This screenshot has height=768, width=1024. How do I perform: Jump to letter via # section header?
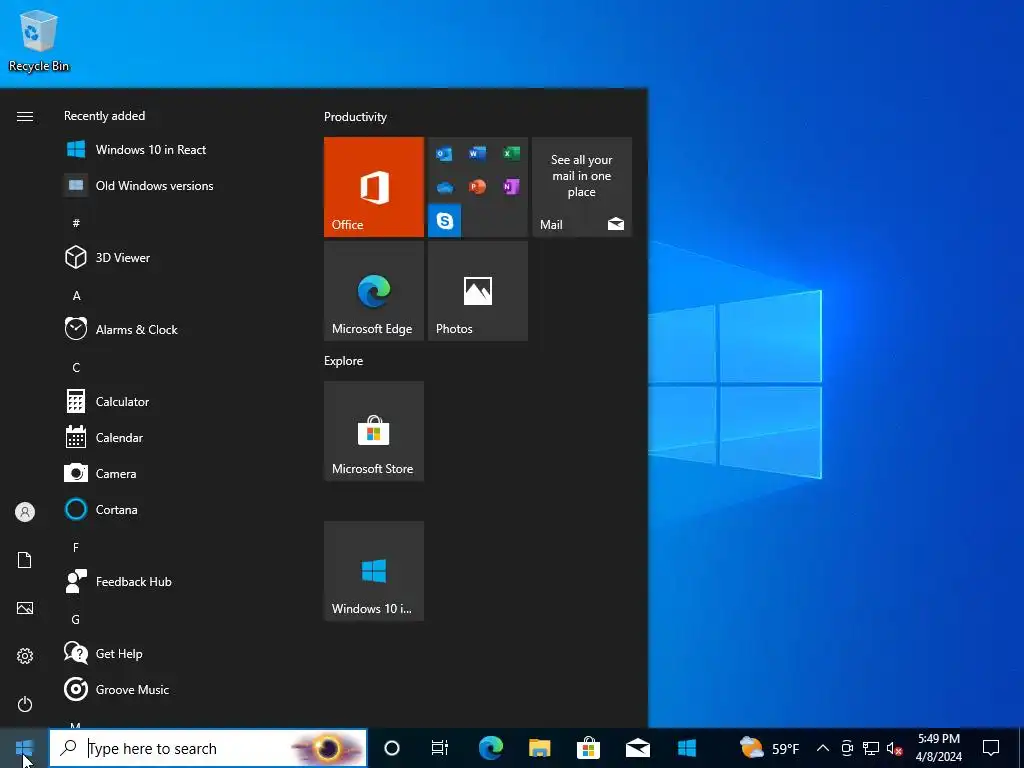point(76,223)
